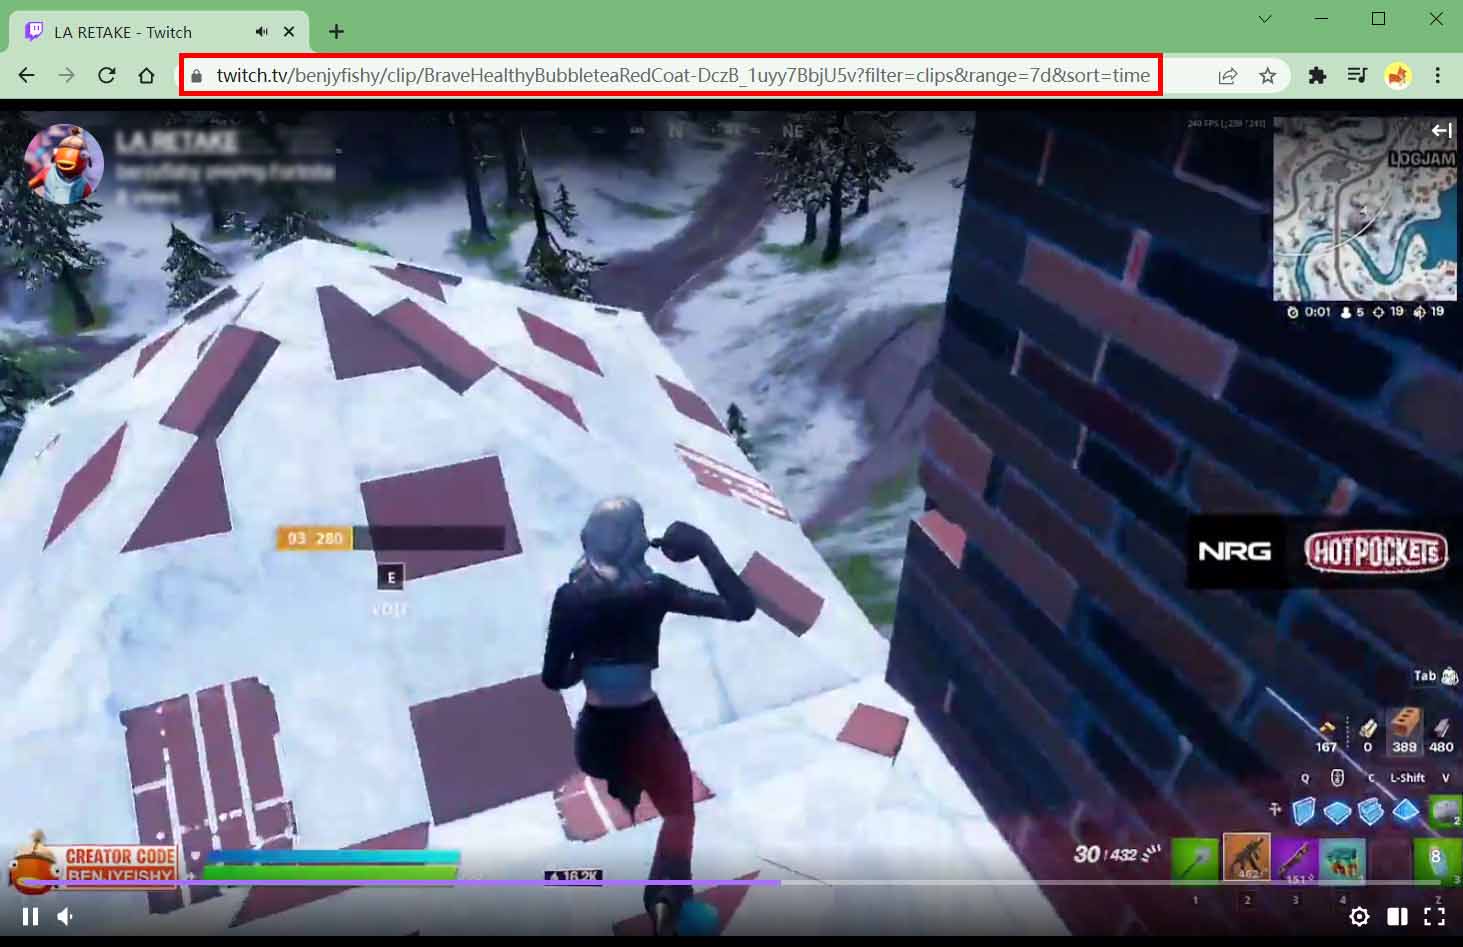Enter fullscreen on the video player
This screenshot has height=947, width=1463.
(x=1434, y=916)
